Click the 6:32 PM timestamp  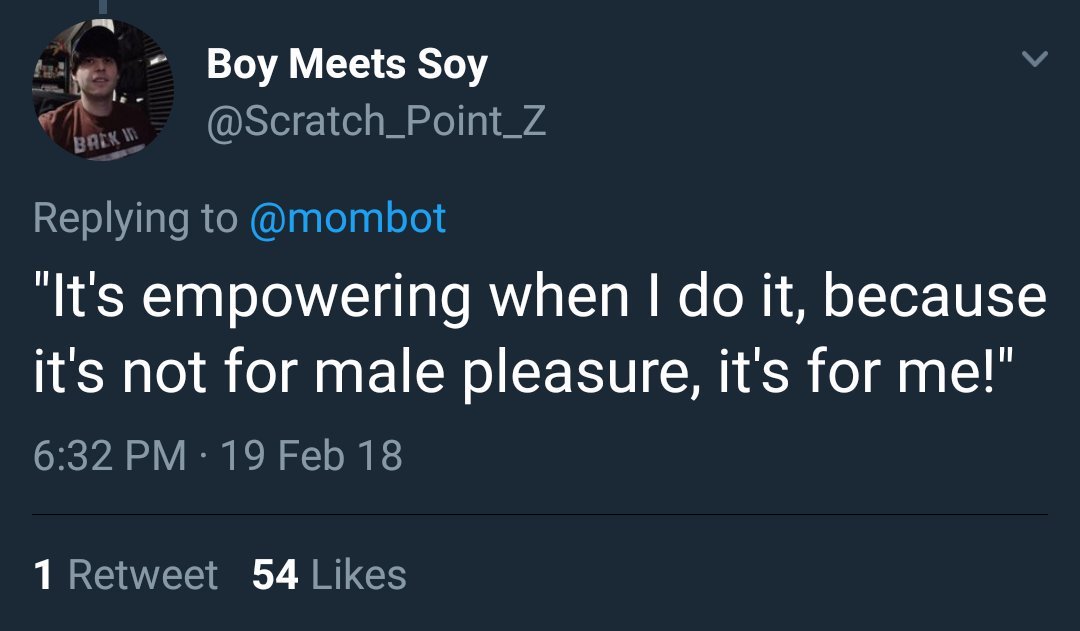tap(109, 455)
